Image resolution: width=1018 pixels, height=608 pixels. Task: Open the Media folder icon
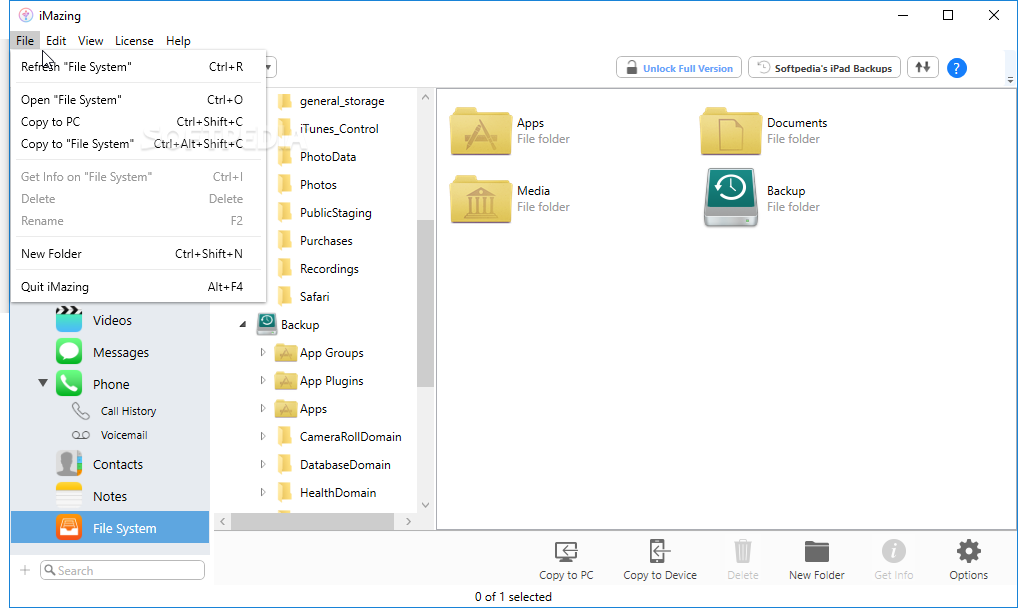pos(480,199)
